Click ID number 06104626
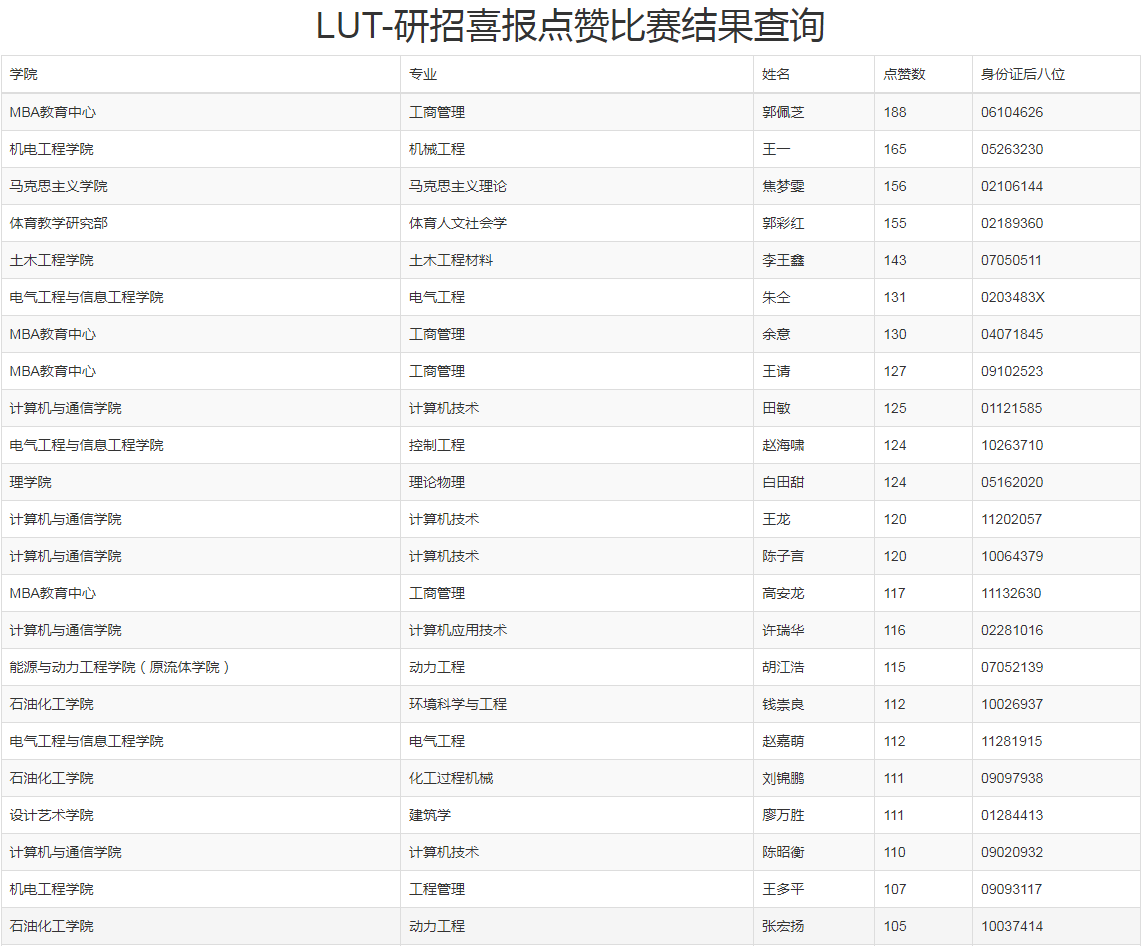The width and height of the screenshot is (1142, 946). (x=1012, y=112)
